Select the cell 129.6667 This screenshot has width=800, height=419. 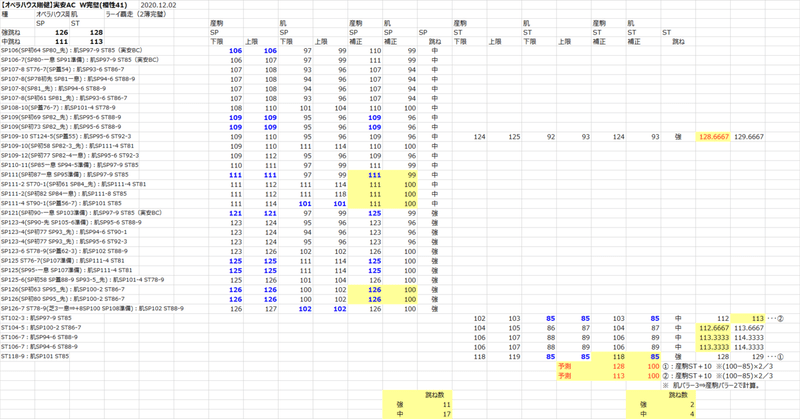coord(749,137)
